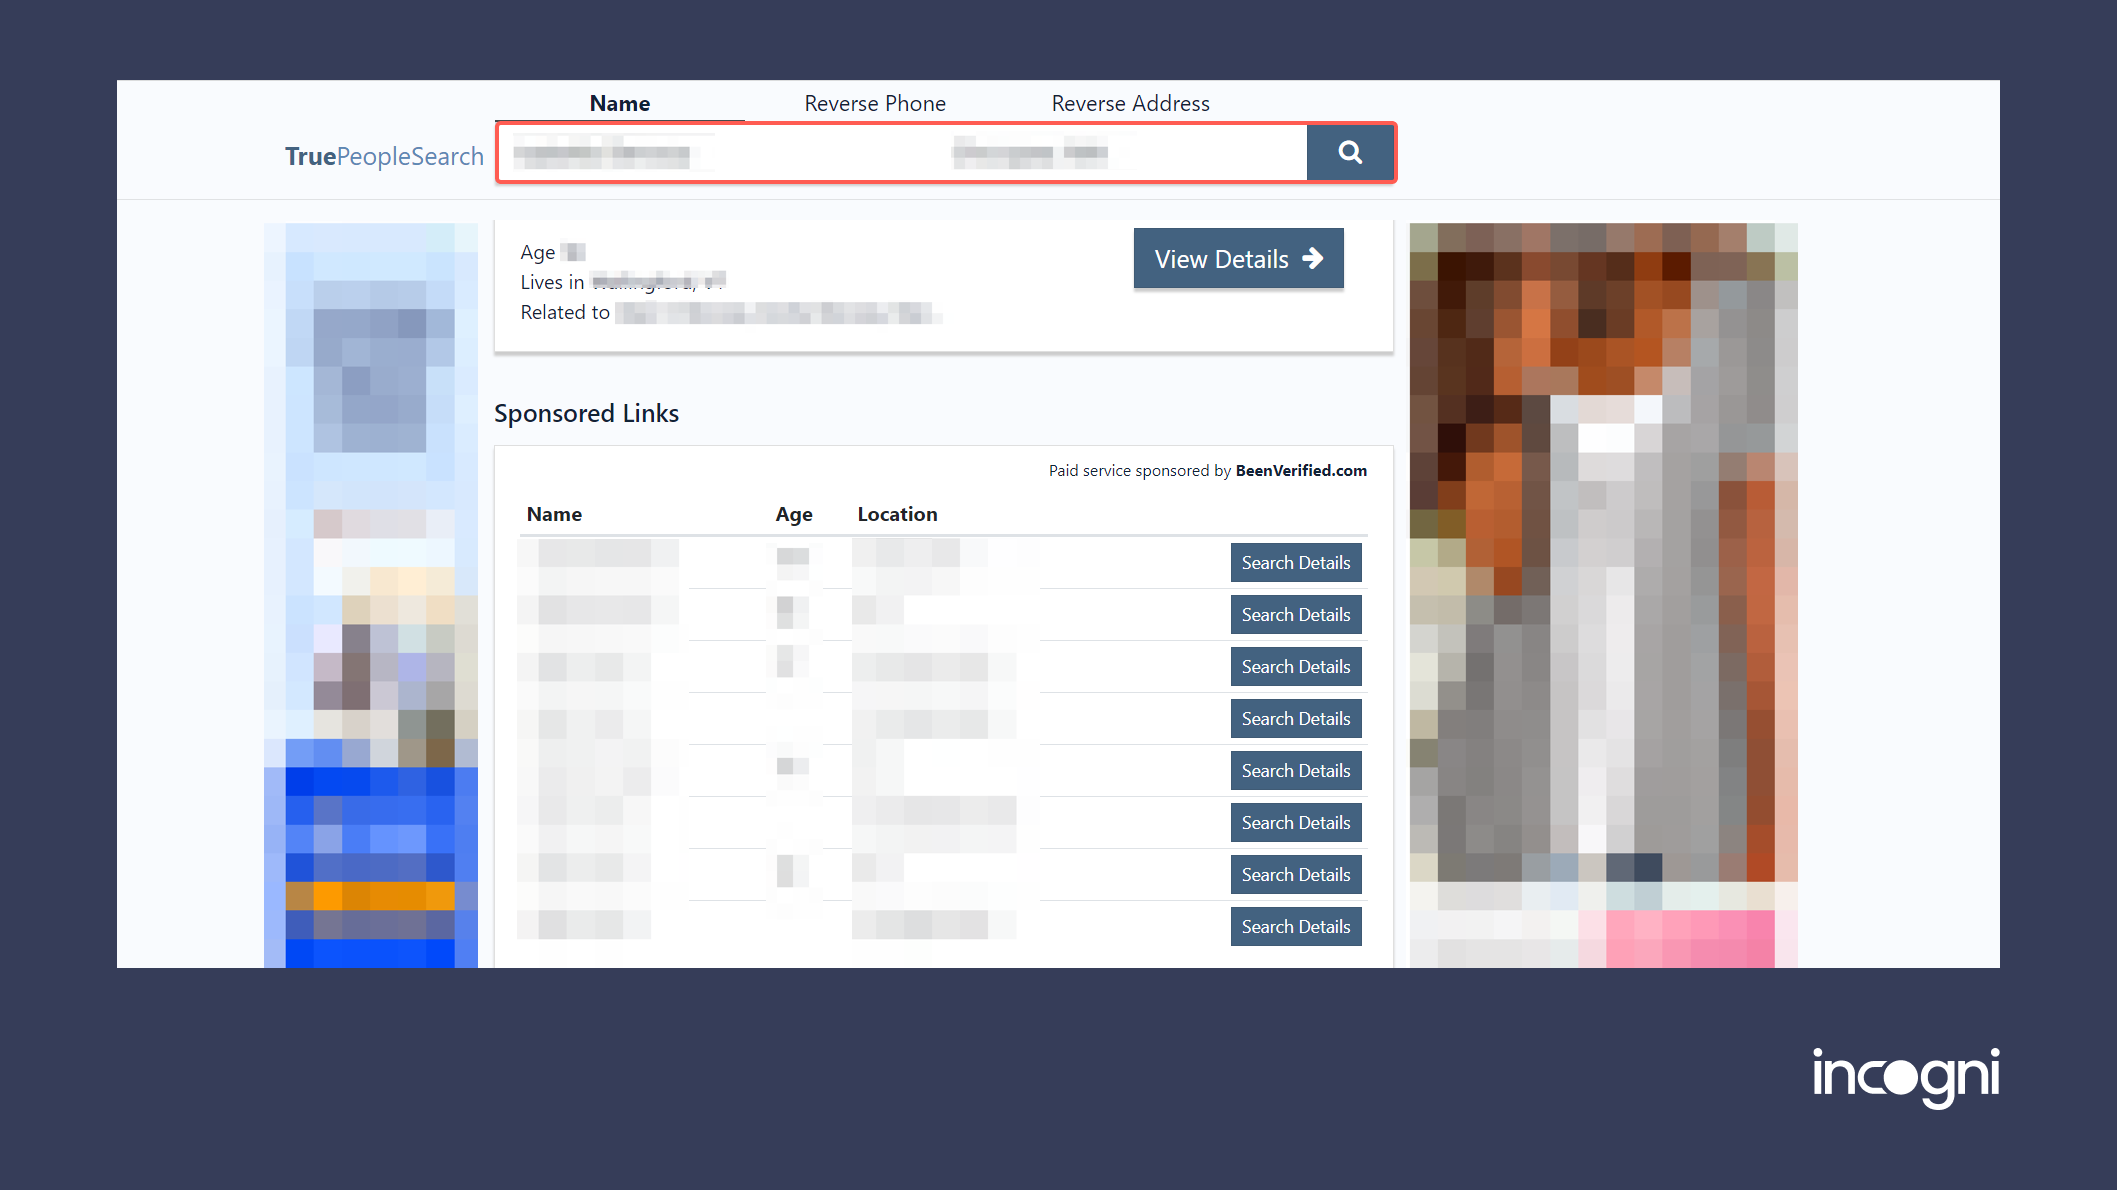Click the fifth Search Details button
2117x1190 pixels.
(x=1295, y=771)
